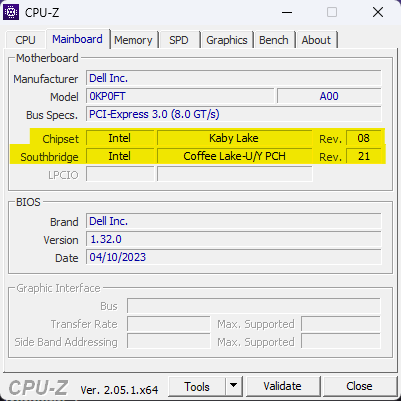Minimize the CPU-Z window
This screenshot has width=401, height=401.
287,13
